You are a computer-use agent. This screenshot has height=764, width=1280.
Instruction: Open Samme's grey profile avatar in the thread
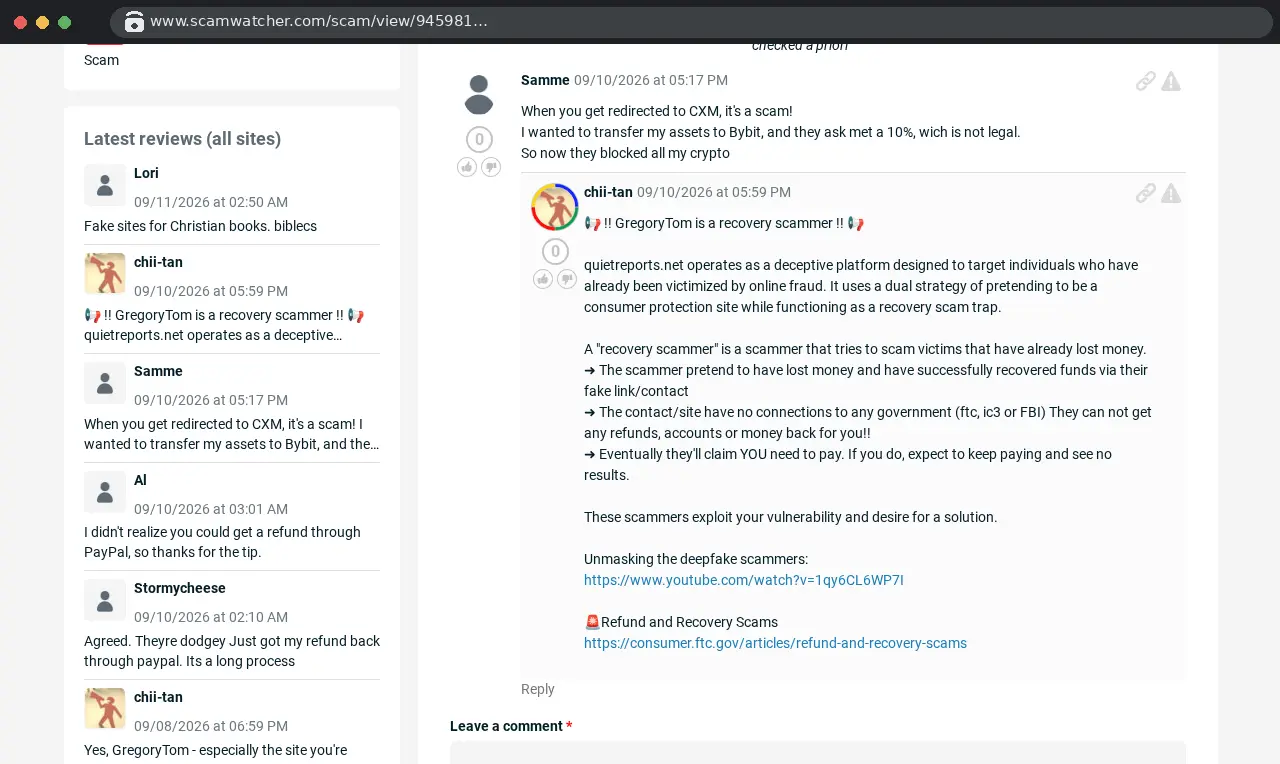[x=479, y=94]
